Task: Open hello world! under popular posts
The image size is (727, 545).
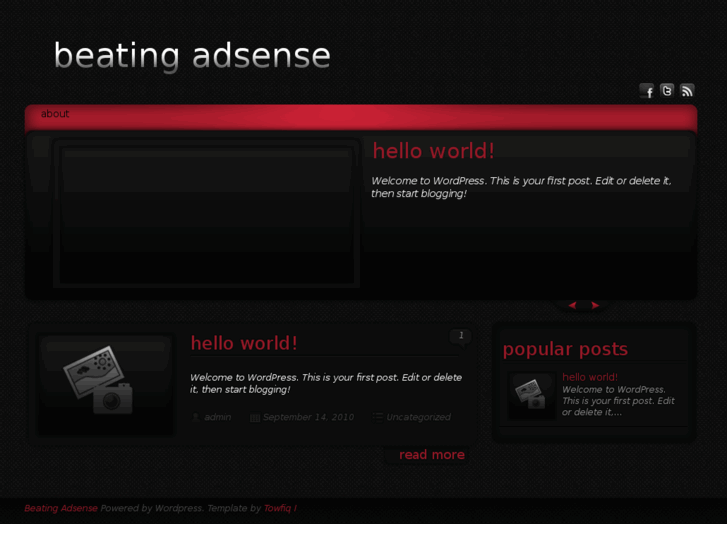Action: click(x=590, y=377)
